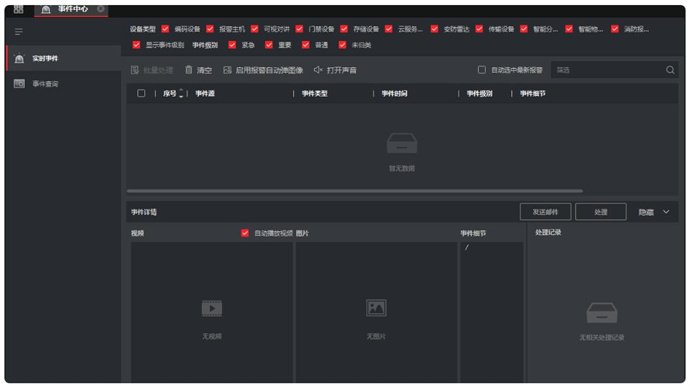Click the 处理 button
This screenshot has height=387, width=690.
[601, 212]
